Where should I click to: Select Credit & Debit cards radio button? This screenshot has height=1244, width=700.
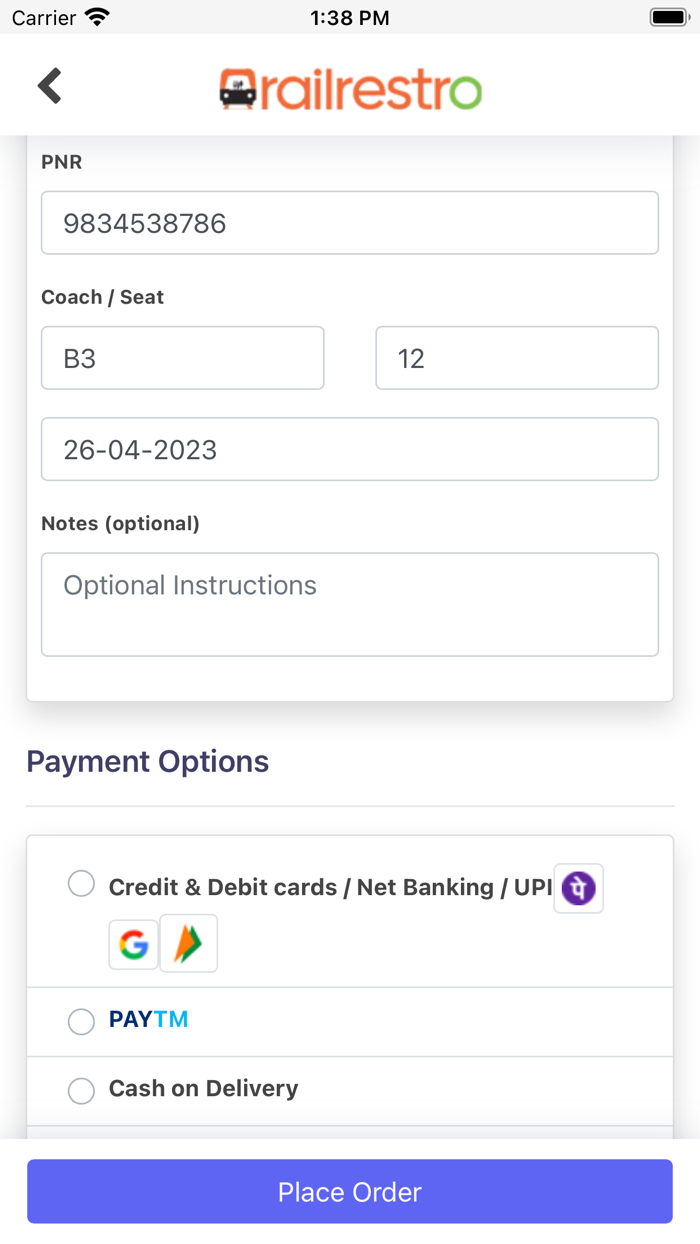point(81,884)
